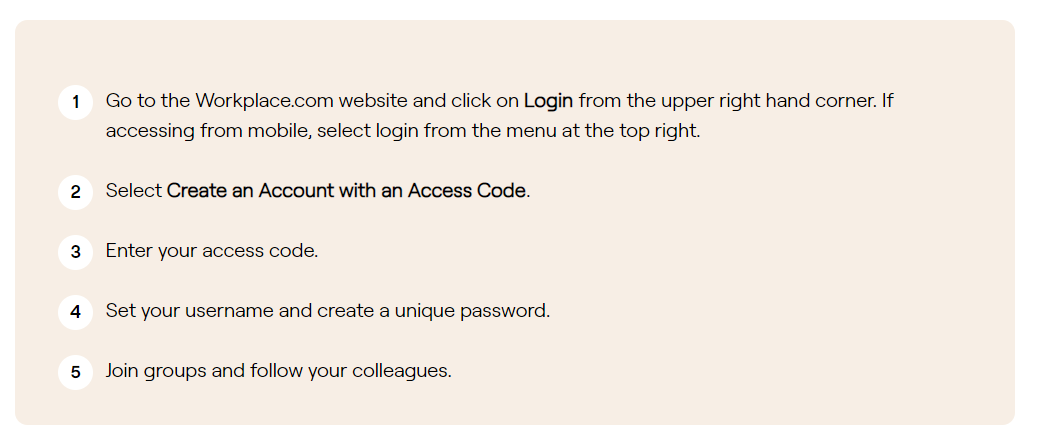Click the bold Login text
Image resolution: width=1038 pixels, height=433 pixels.
point(548,101)
